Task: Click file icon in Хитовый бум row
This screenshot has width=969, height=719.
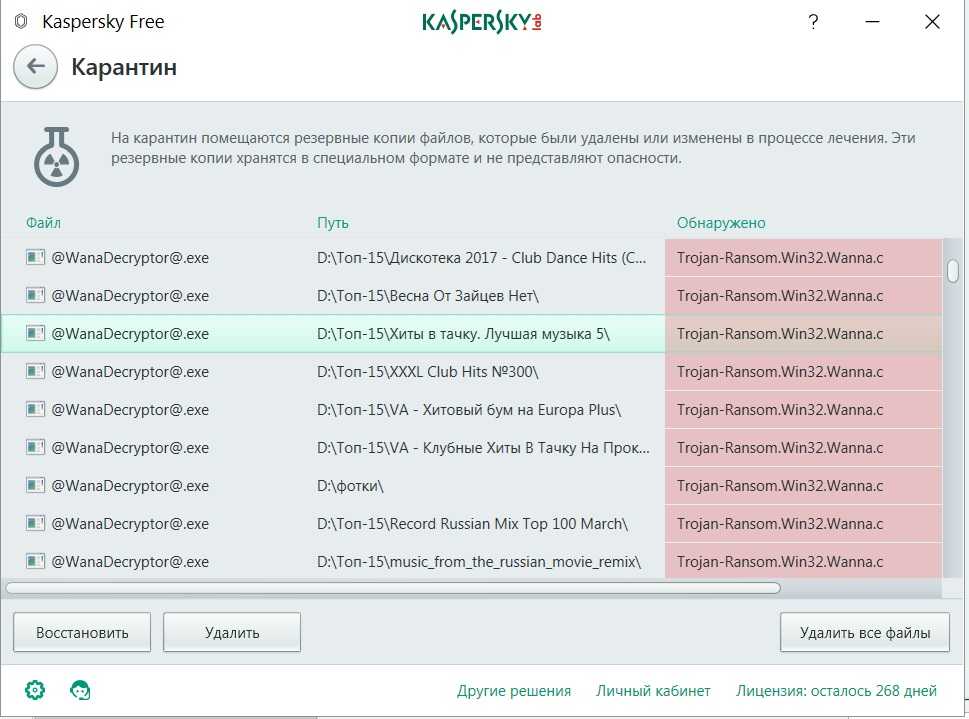Action: (x=35, y=409)
